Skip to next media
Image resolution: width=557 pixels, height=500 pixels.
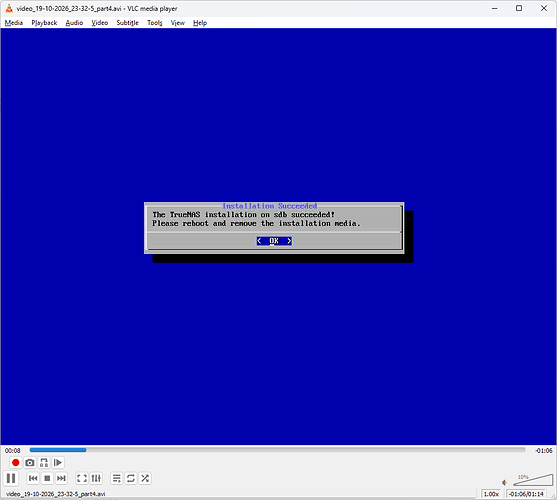[61, 478]
